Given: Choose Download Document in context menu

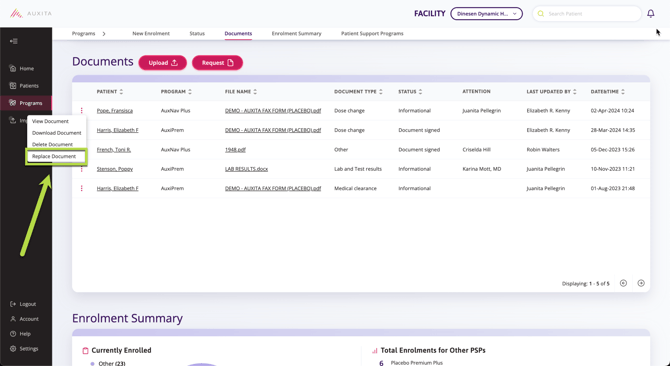Looking at the screenshot, I should [x=56, y=133].
